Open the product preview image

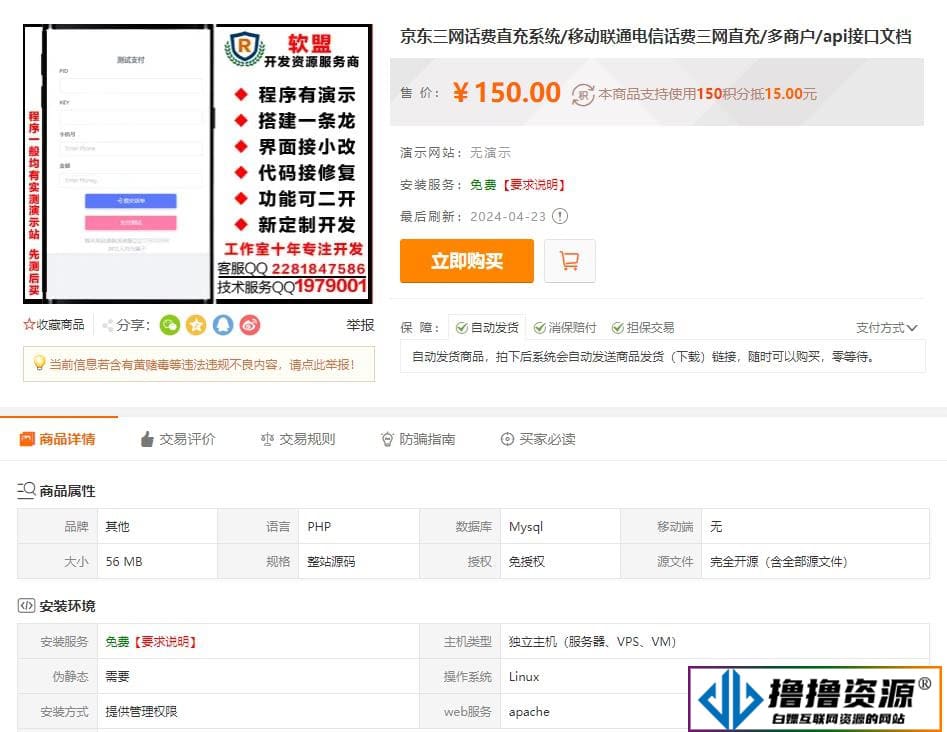click(197, 164)
